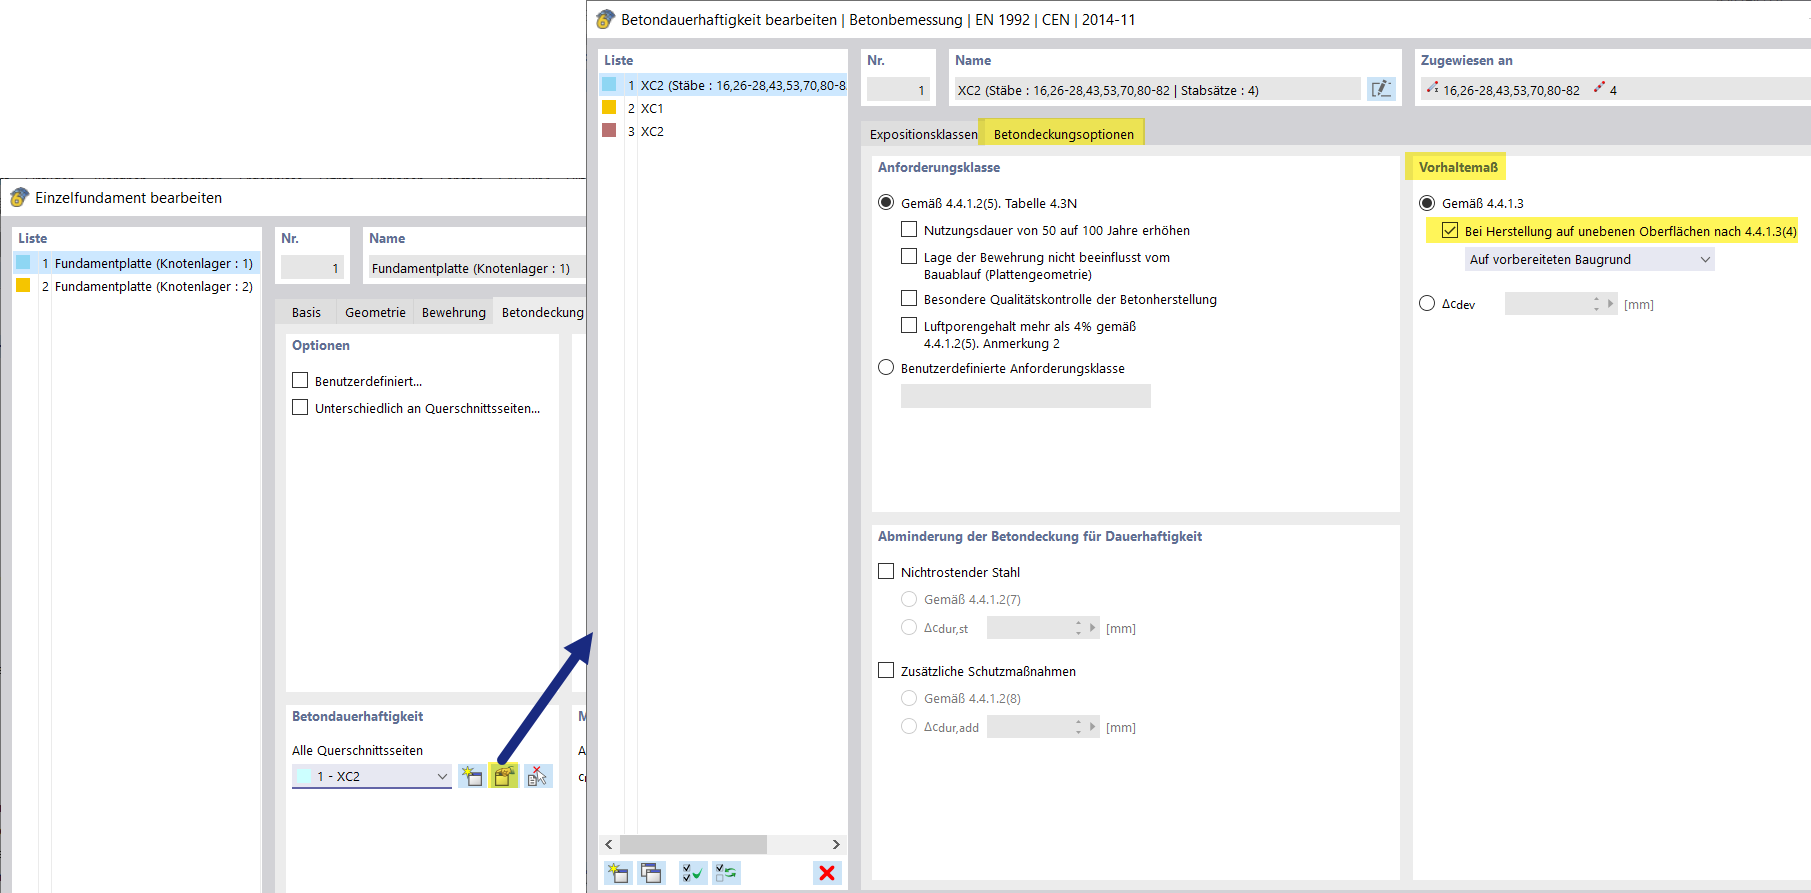Click the Name field containing XC2 (Stäbe...)

(1158, 89)
